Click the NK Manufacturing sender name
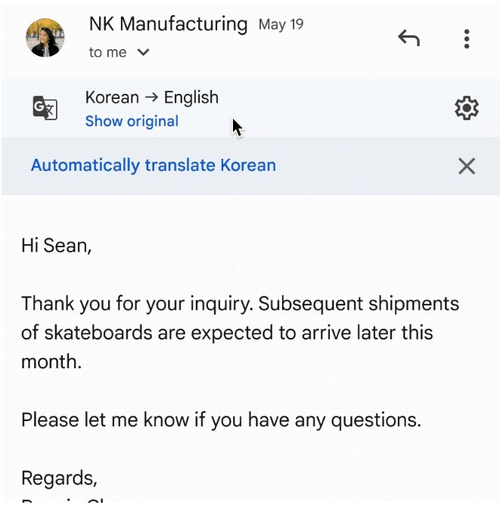 pos(168,24)
